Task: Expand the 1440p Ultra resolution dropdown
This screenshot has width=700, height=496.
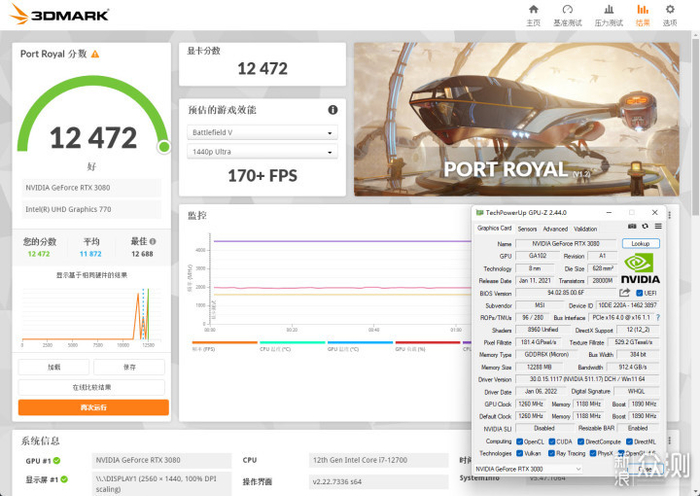Action: [262, 152]
